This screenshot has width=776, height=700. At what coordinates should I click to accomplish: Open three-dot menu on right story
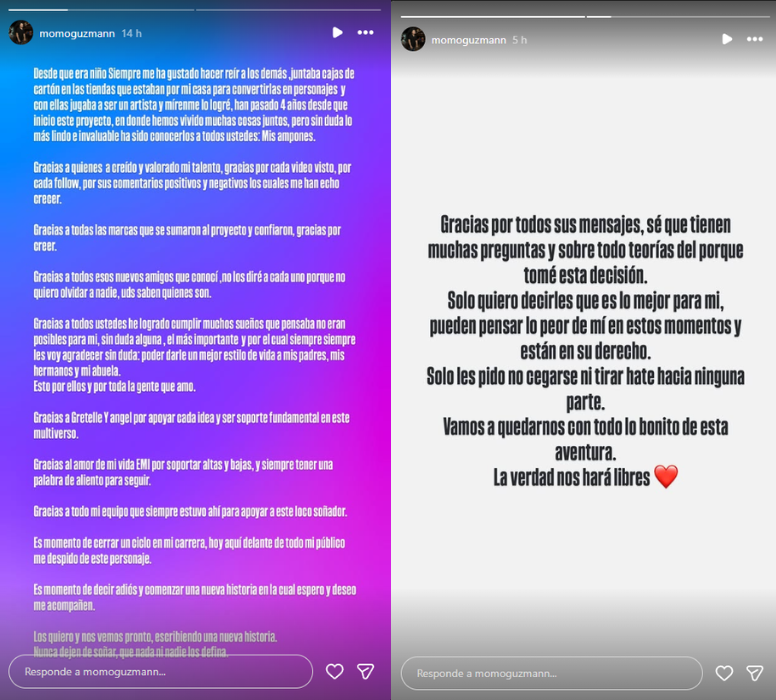click(755, 39)
